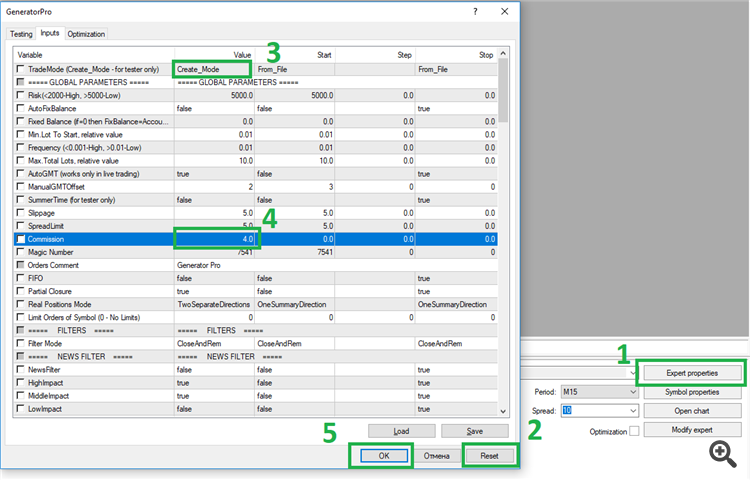The width and height of the screenshot is (750, 480).
Task: Toggle the Real Positions Mode checkbox
Action: pos(21,304)
